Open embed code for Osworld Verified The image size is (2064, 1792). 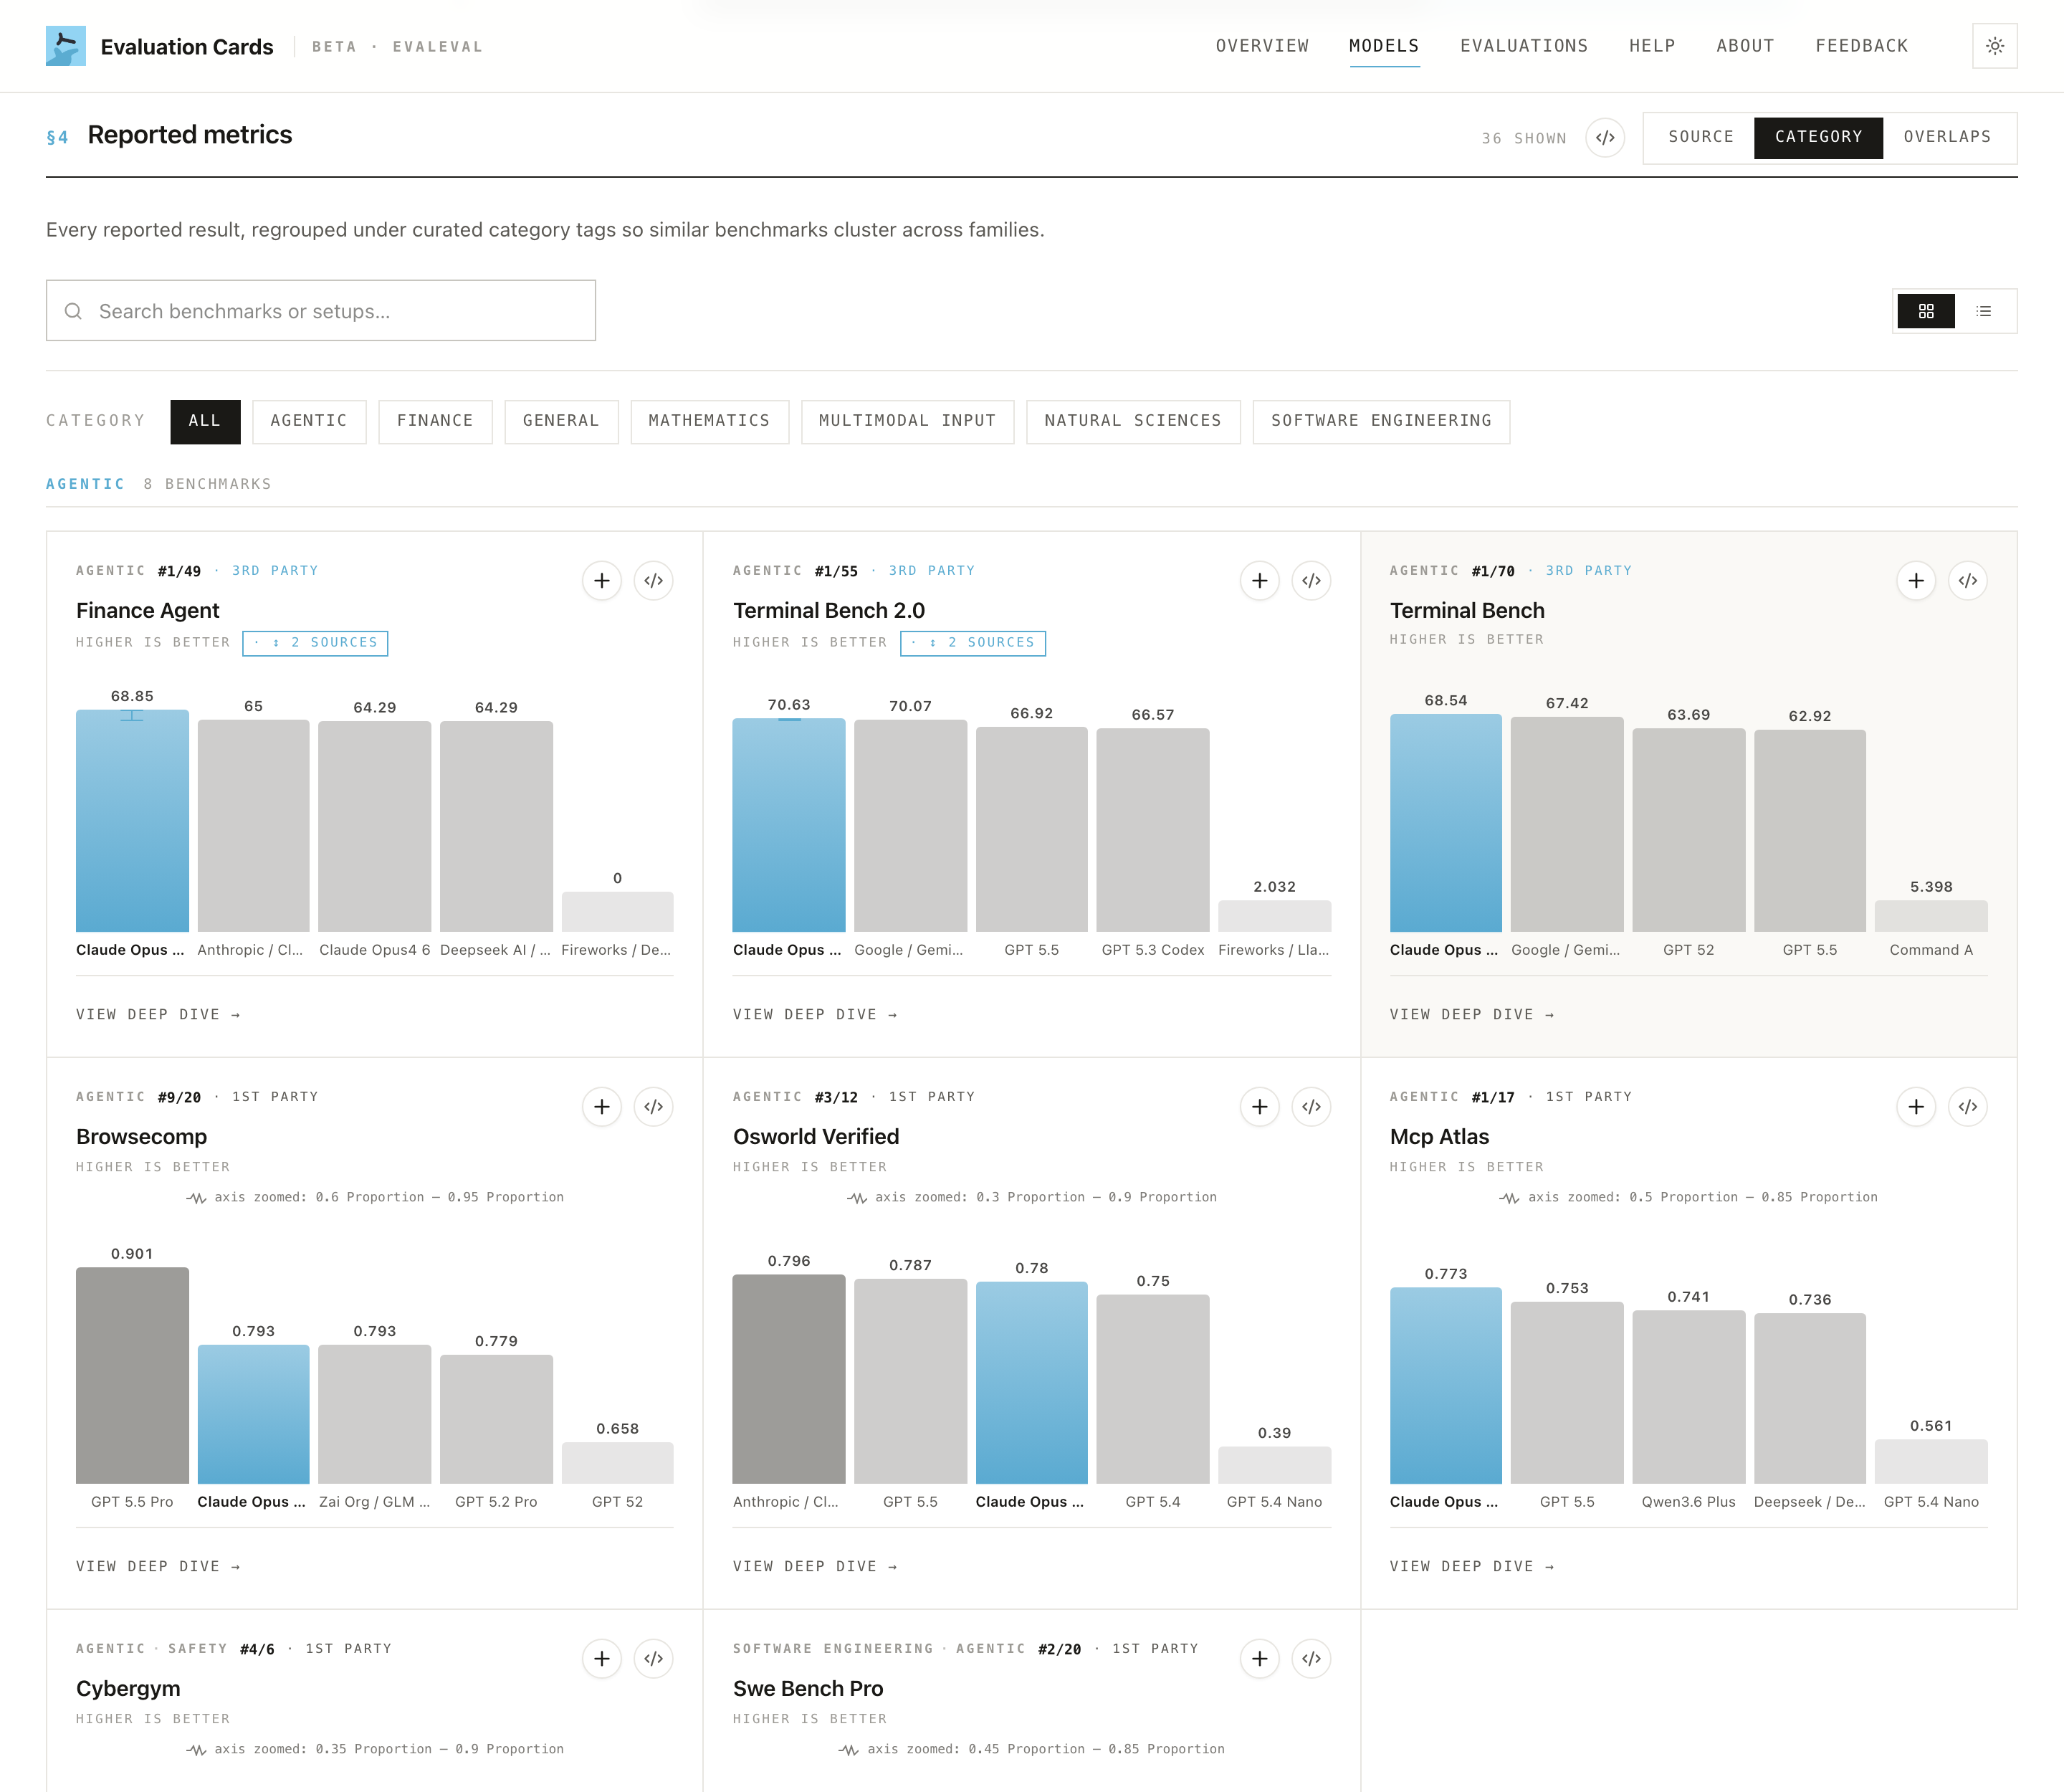click(1312, 1107)
